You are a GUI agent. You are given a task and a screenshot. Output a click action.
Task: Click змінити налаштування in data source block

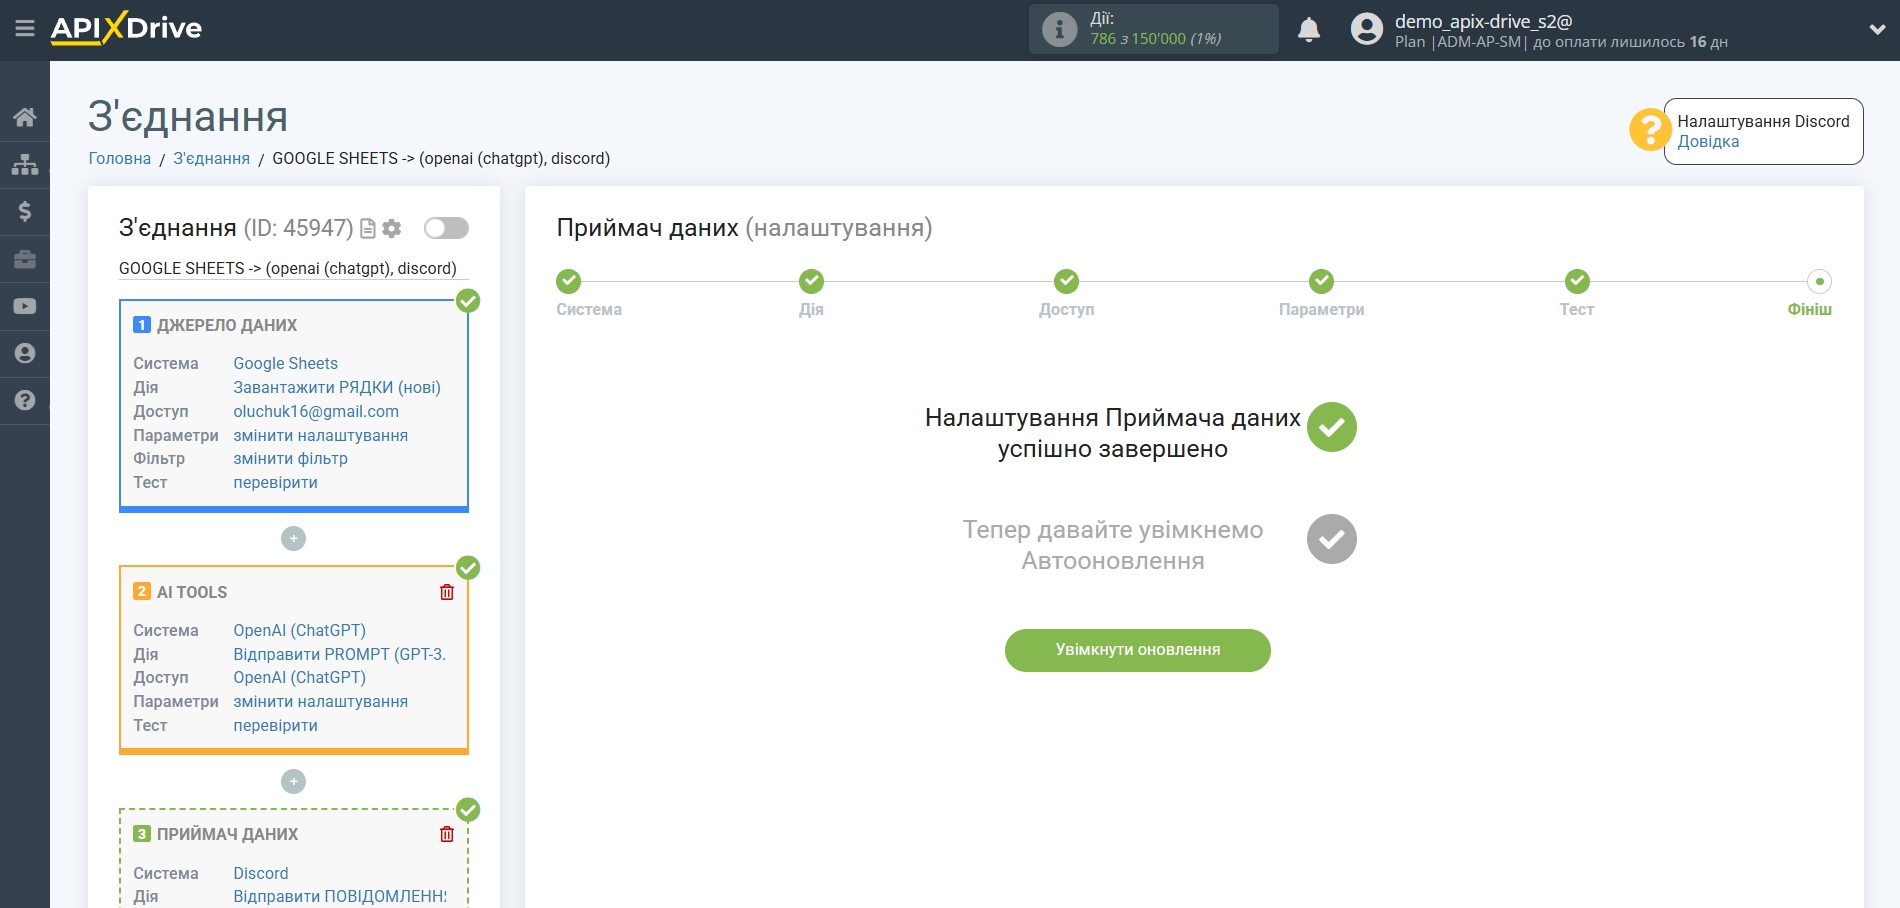click(320, 435)
